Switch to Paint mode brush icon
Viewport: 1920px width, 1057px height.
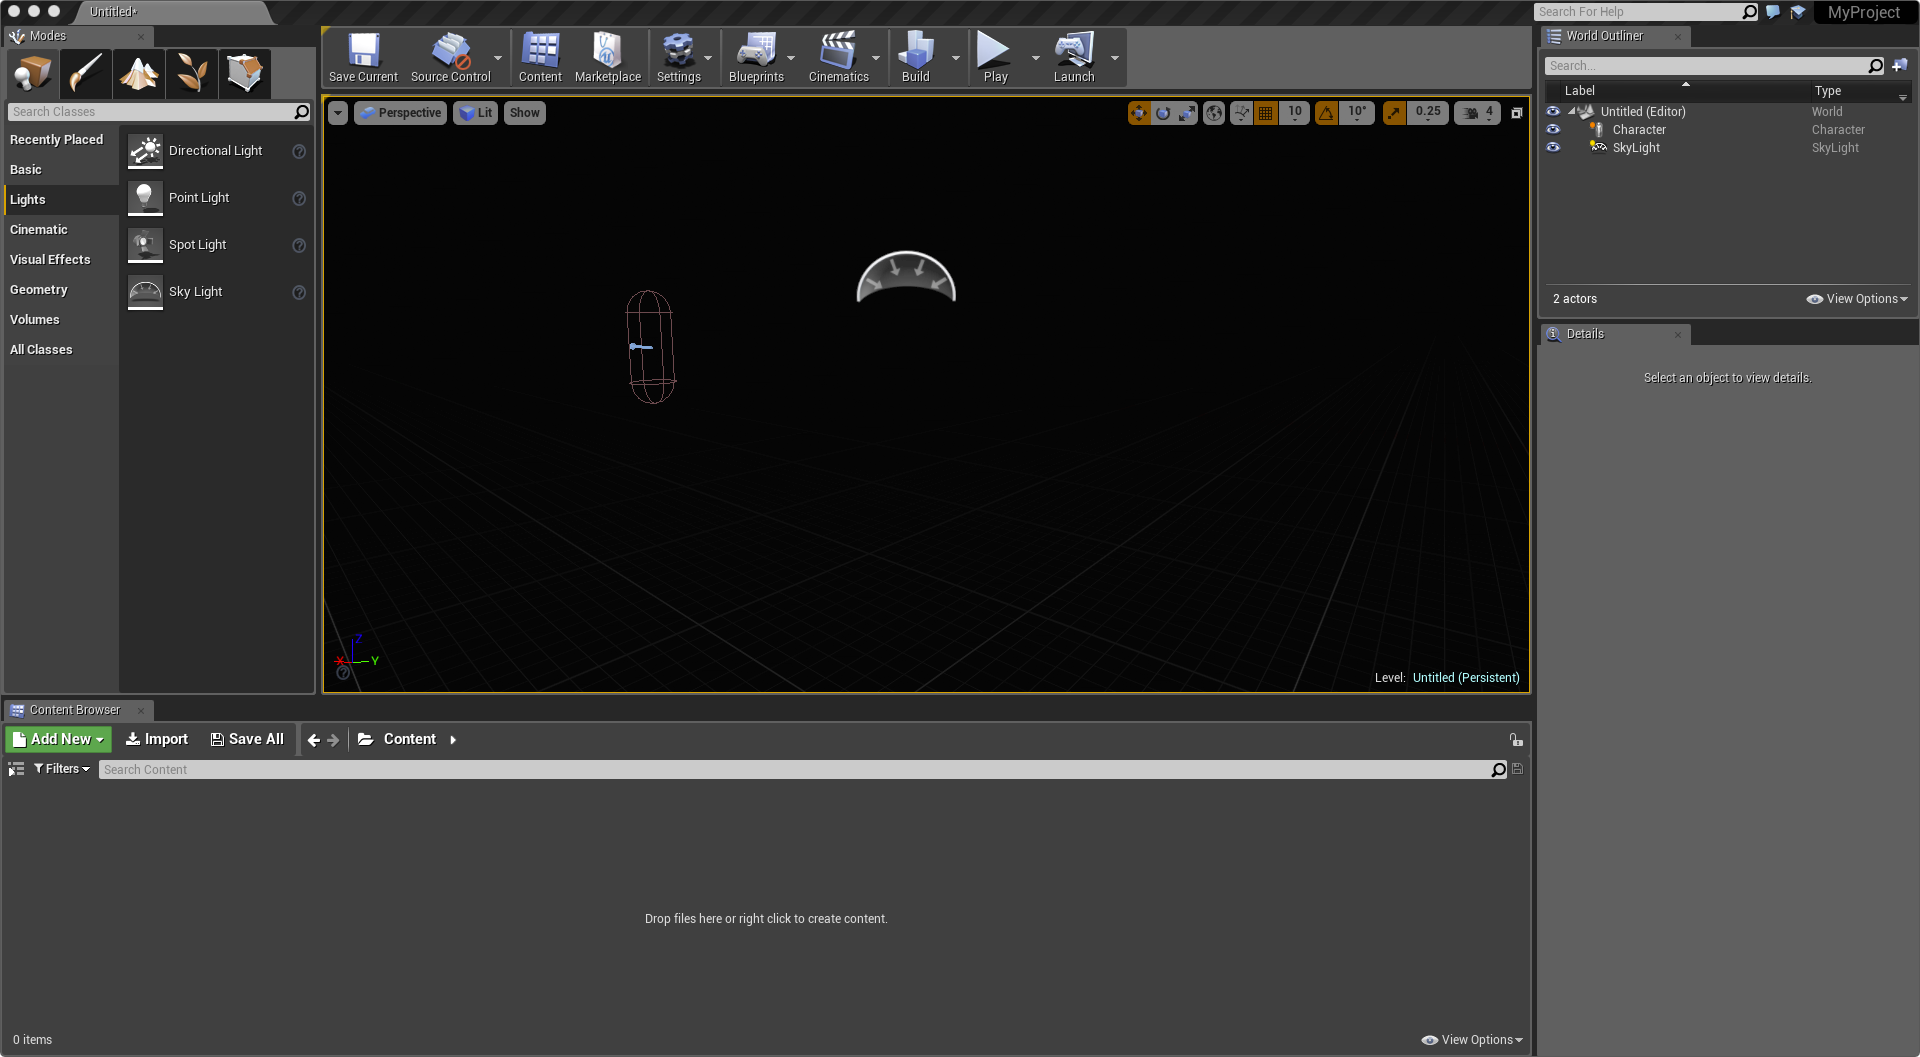tap(86, 73)
